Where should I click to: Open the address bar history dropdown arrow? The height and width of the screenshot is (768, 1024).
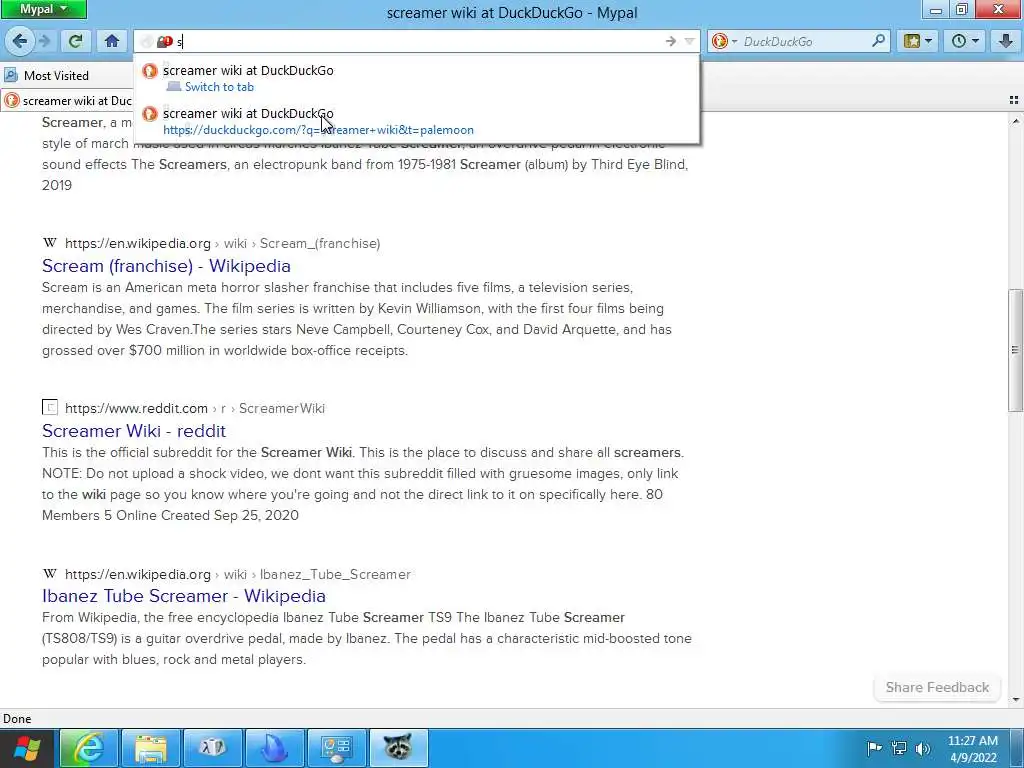[690, 42]
